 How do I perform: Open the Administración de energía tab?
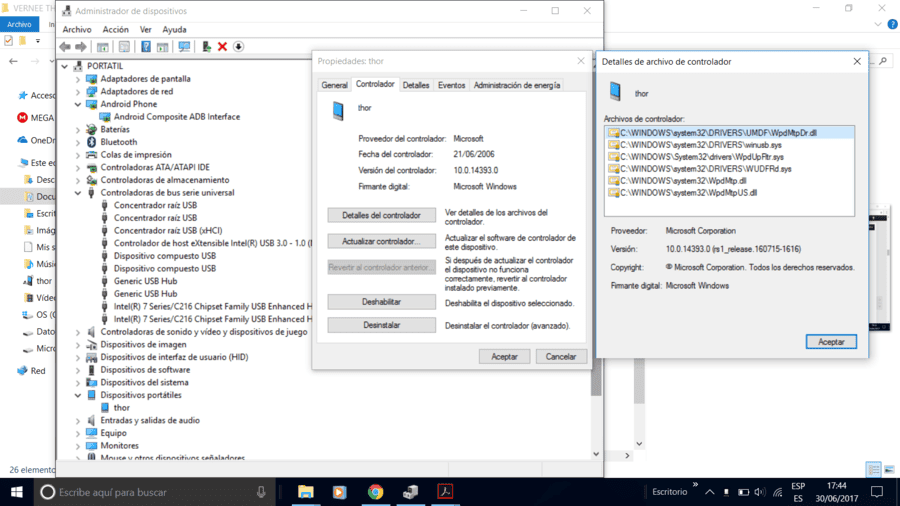coord(517,85)
